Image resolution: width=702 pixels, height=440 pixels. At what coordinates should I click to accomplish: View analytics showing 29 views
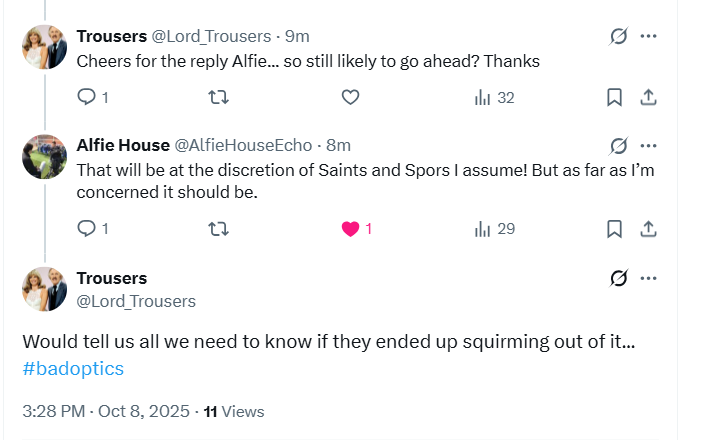click(494, 228)
